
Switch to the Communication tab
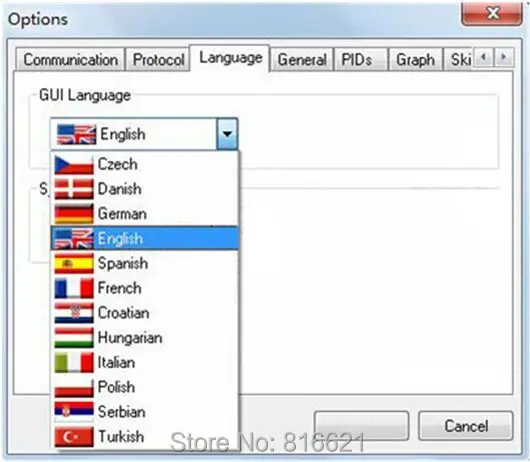[70, 60]
